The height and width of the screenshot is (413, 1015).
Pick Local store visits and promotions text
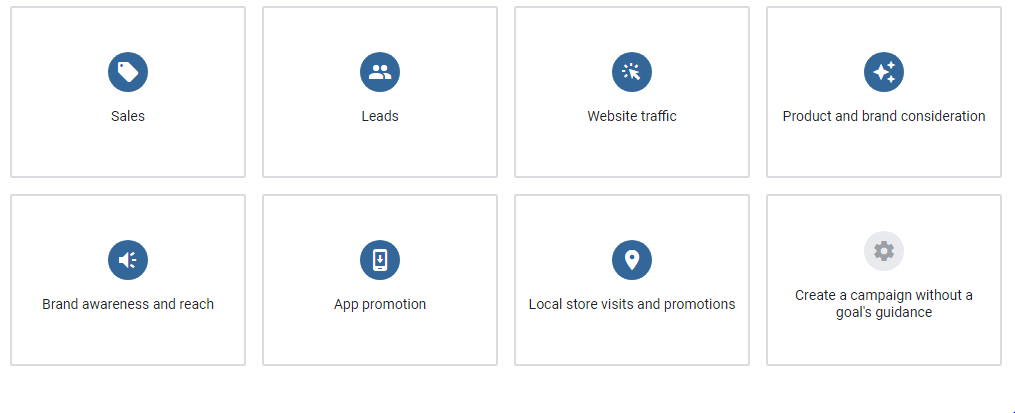pos(632,304)
